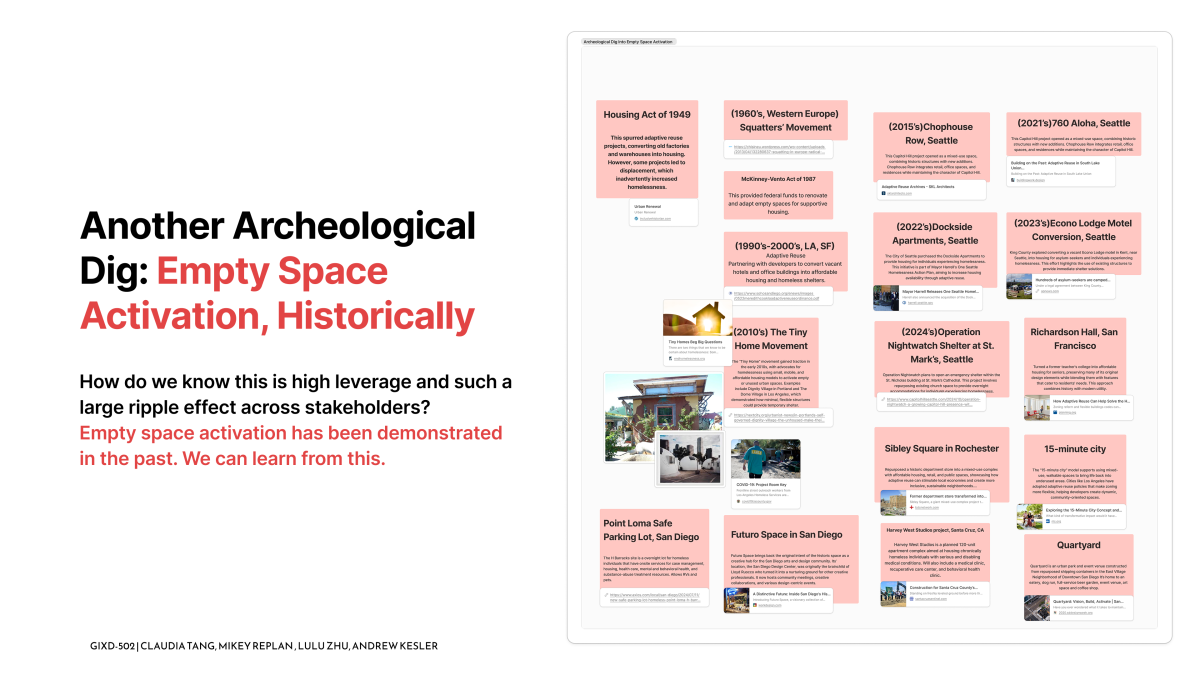The width and height of the screenshot is (1200, 675).
Task: Open the PDF link under the LA, SF card
Action: (x=780, y=296)
